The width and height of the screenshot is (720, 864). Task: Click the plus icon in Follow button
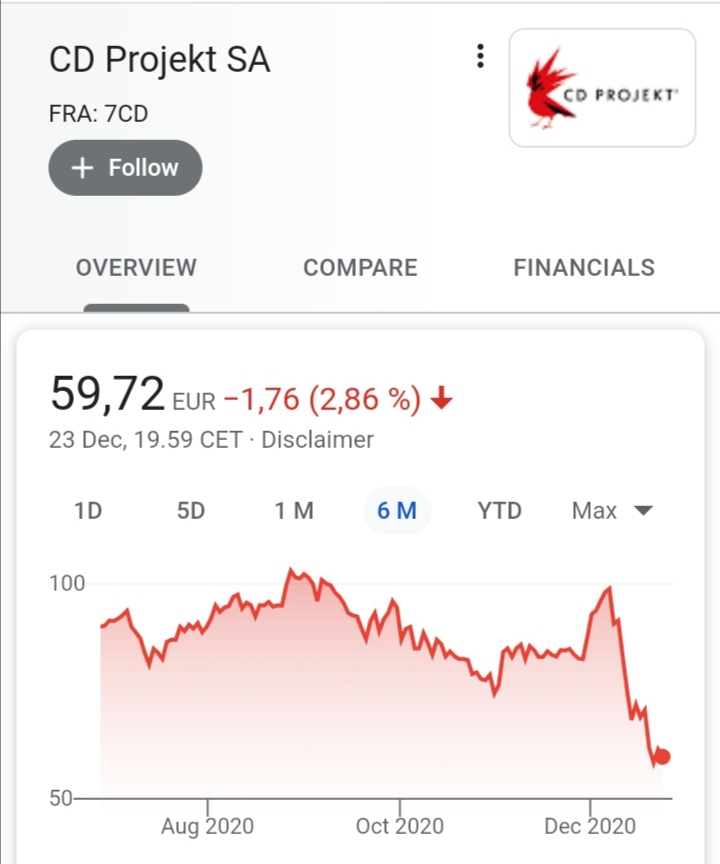tap(83, 168)
